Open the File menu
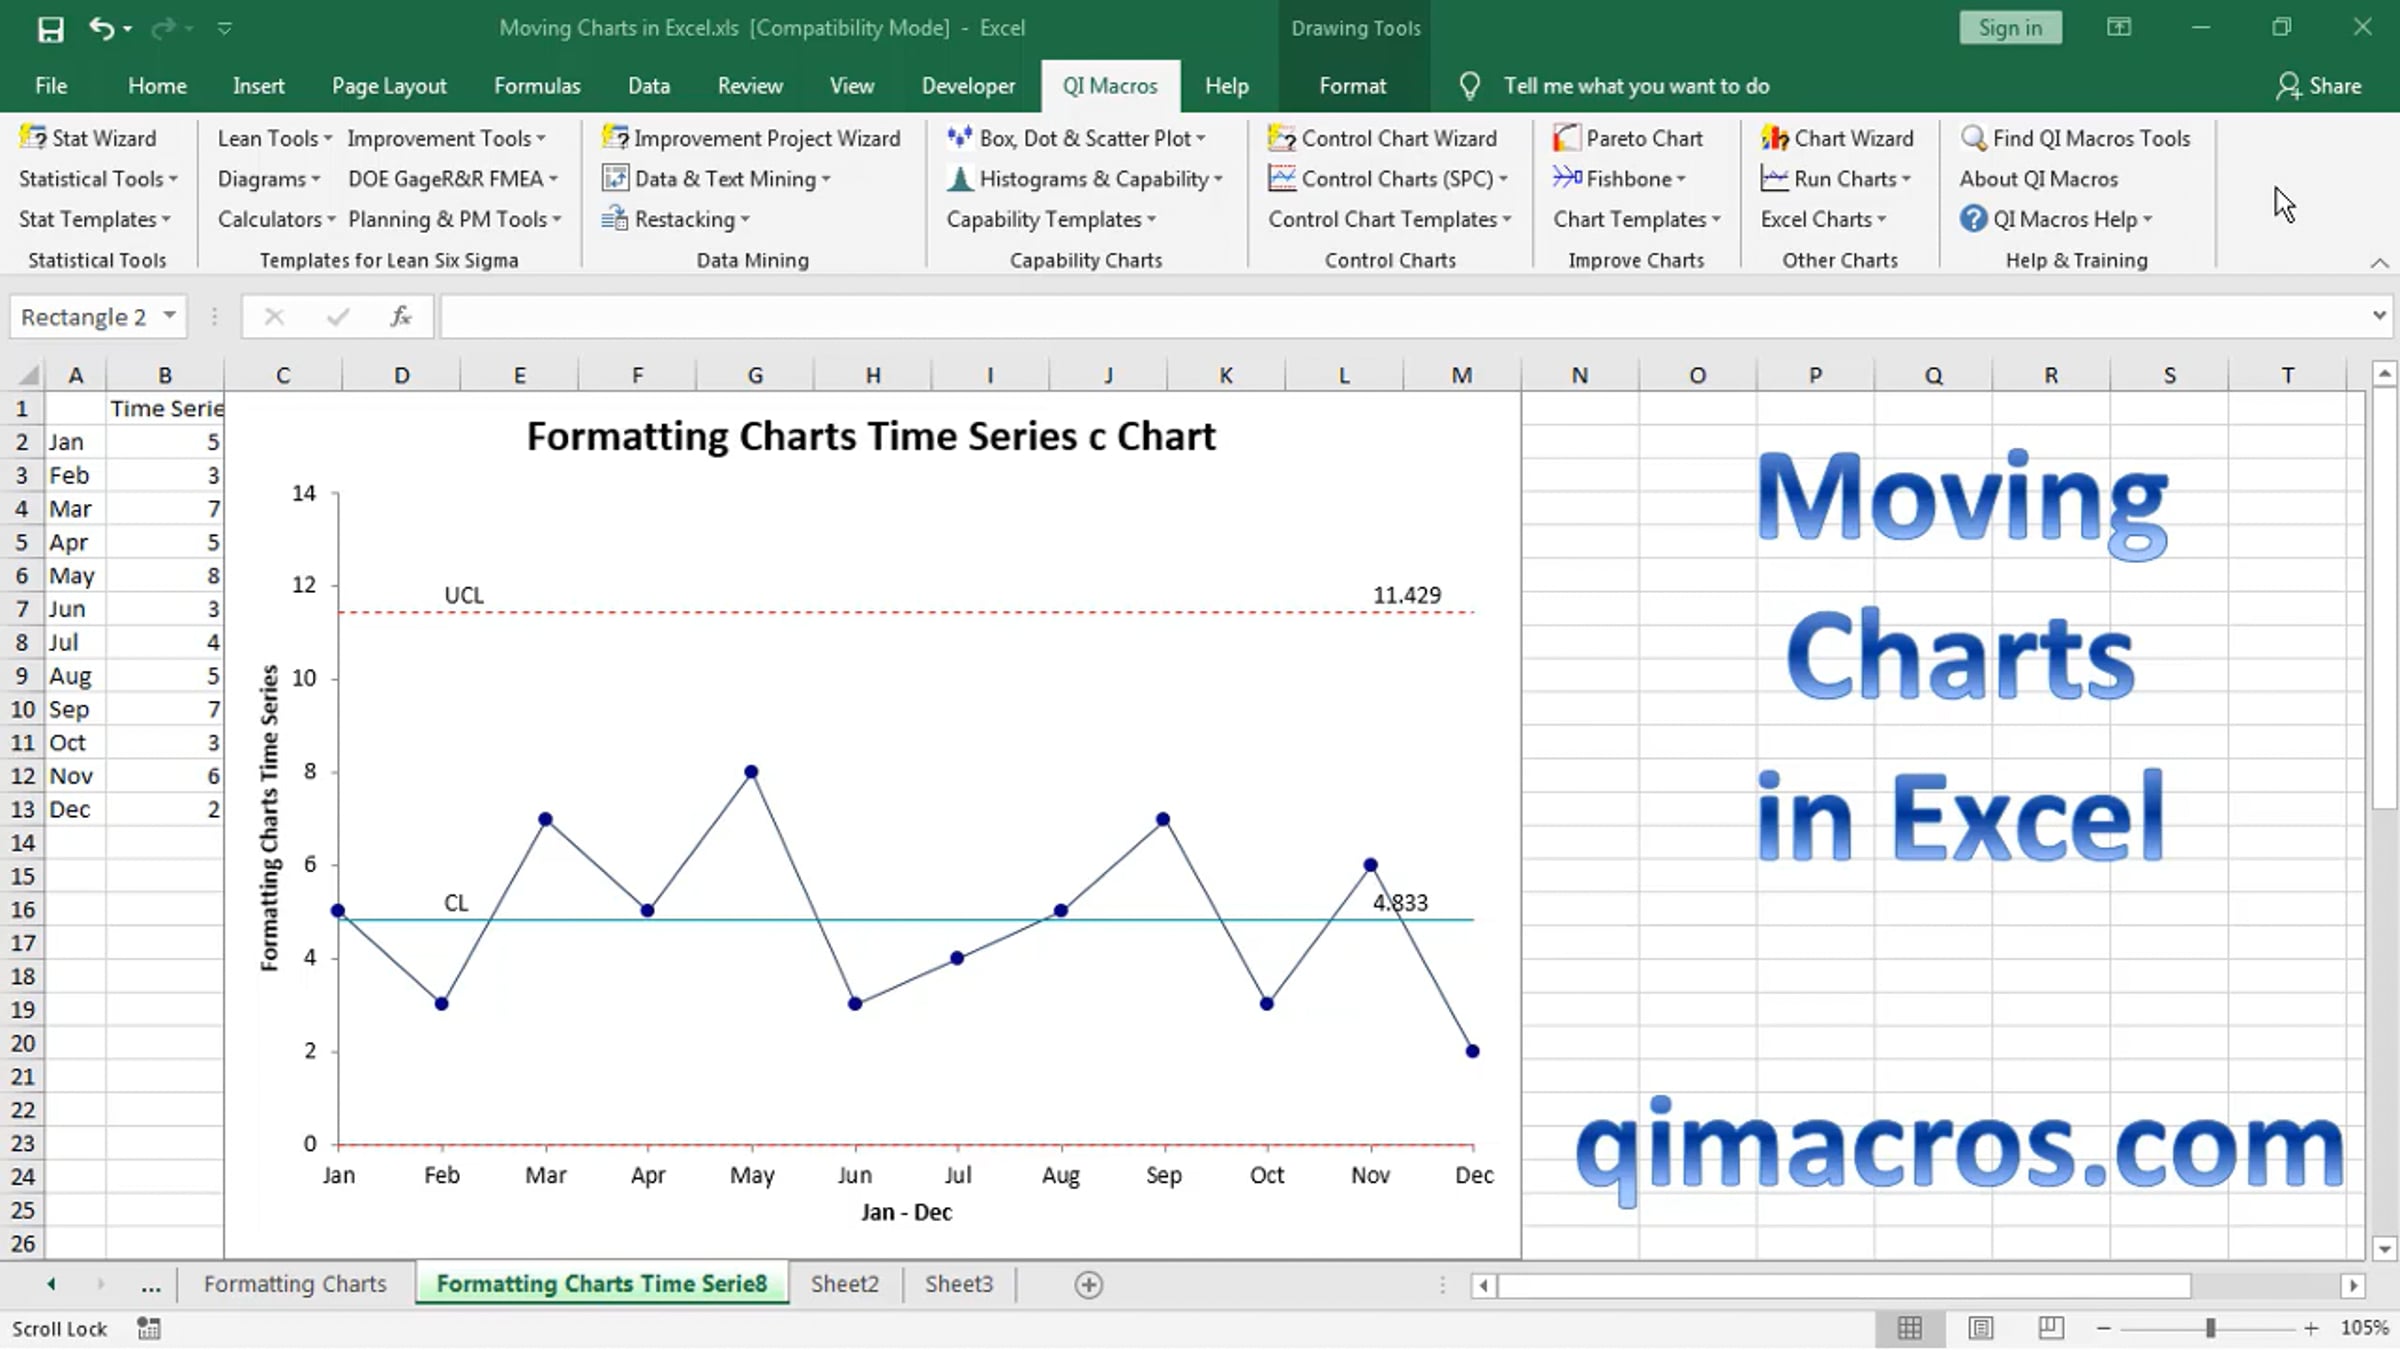2400x1350 pixels. [x=51, y=86]
